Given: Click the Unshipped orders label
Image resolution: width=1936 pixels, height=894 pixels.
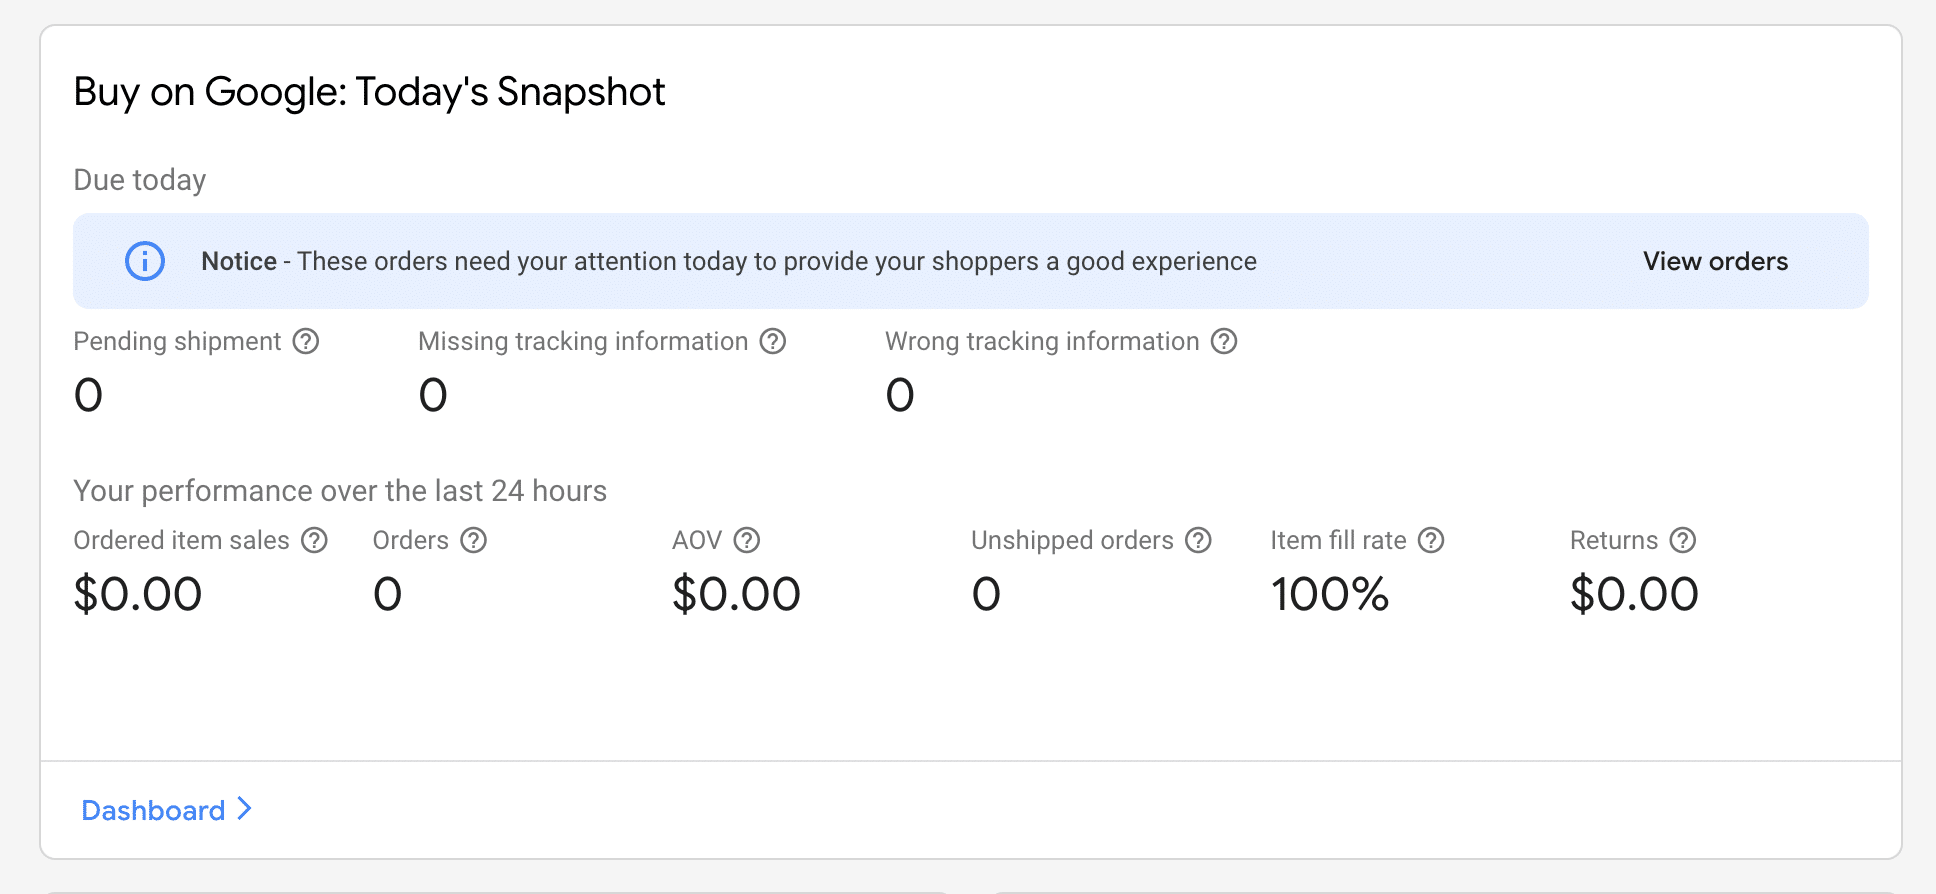Looking at the screenshot, I should click(1072, 541).
